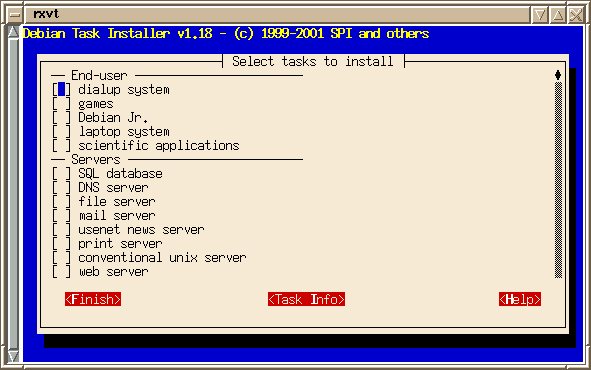Select the "scientific applications" label
This screenshot has width=591, height=370.
[x=159, y=145]
